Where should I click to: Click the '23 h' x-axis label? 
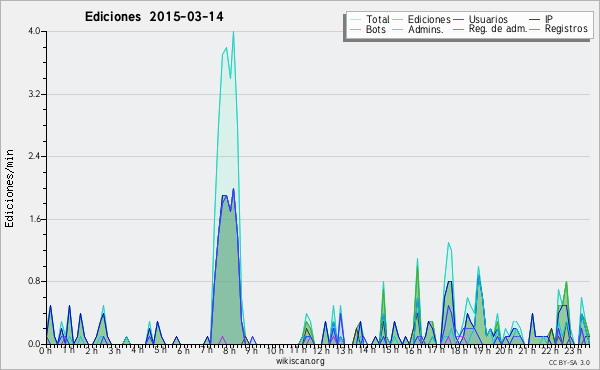click(x=573, y=351)
